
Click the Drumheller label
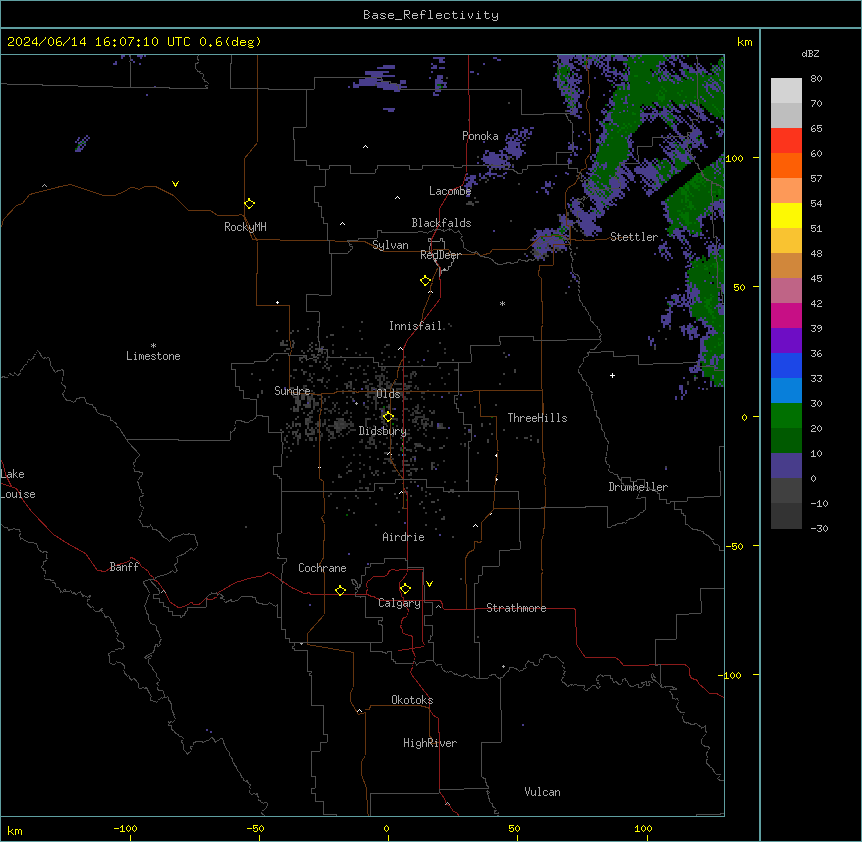(x=638, y=487)
